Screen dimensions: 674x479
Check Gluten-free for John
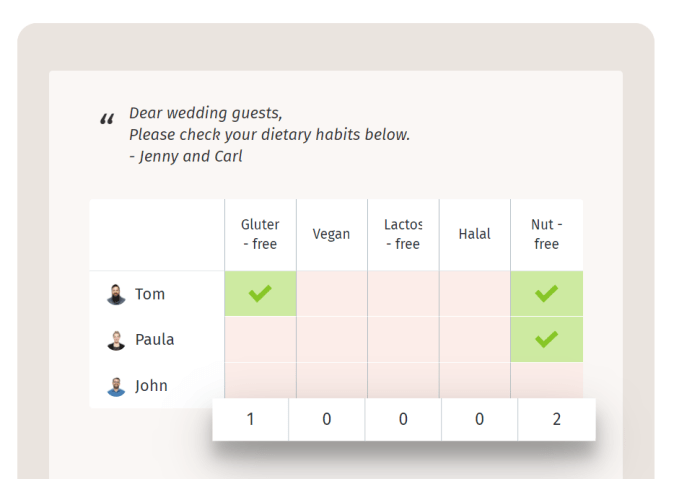260,380
